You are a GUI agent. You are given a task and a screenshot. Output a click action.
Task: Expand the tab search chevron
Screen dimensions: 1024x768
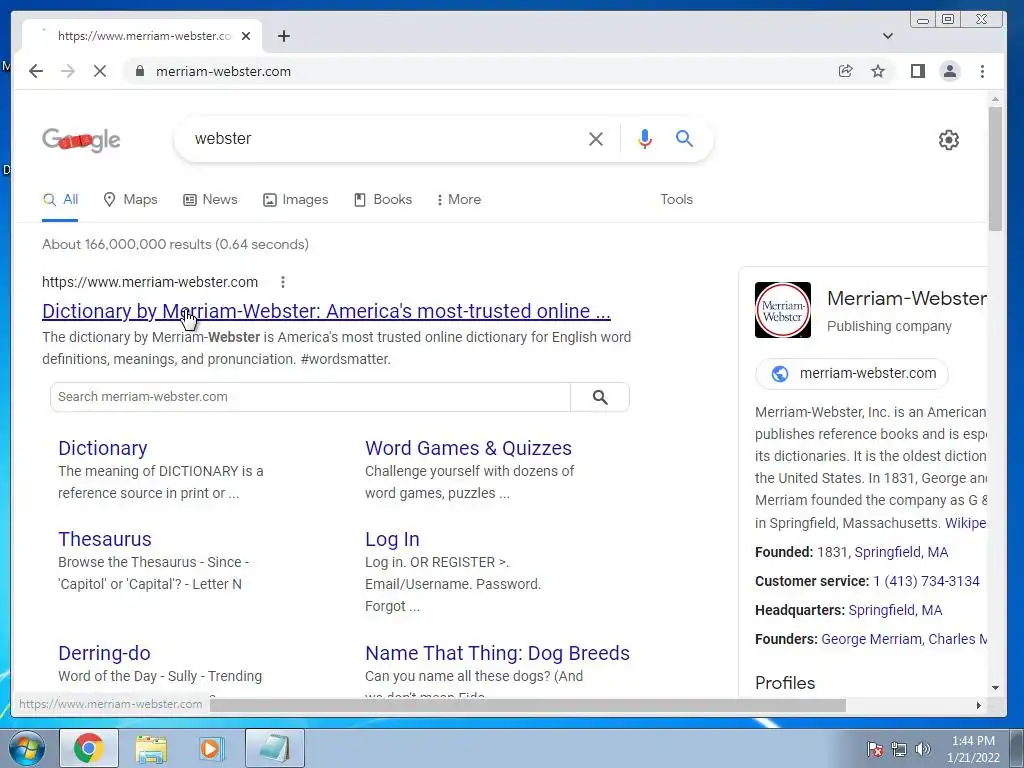pos(888,36)
